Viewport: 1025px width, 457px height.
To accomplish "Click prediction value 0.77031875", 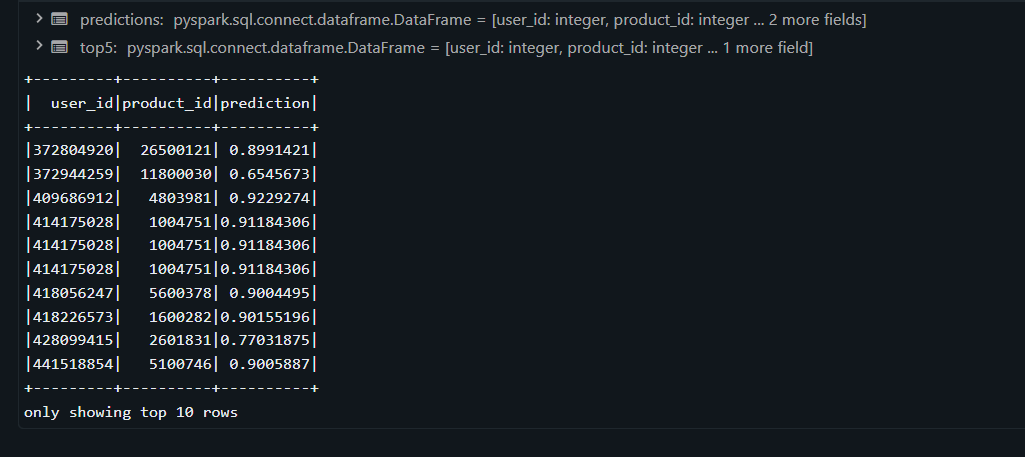I will click(x=265, y=340).
